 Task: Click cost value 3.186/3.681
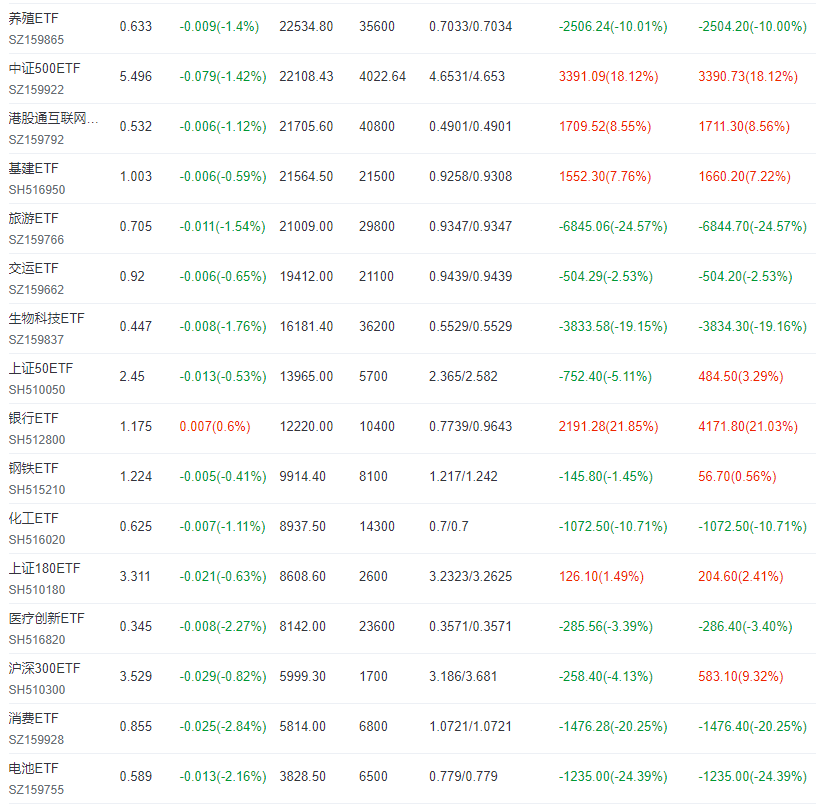(x=463, y=675)
